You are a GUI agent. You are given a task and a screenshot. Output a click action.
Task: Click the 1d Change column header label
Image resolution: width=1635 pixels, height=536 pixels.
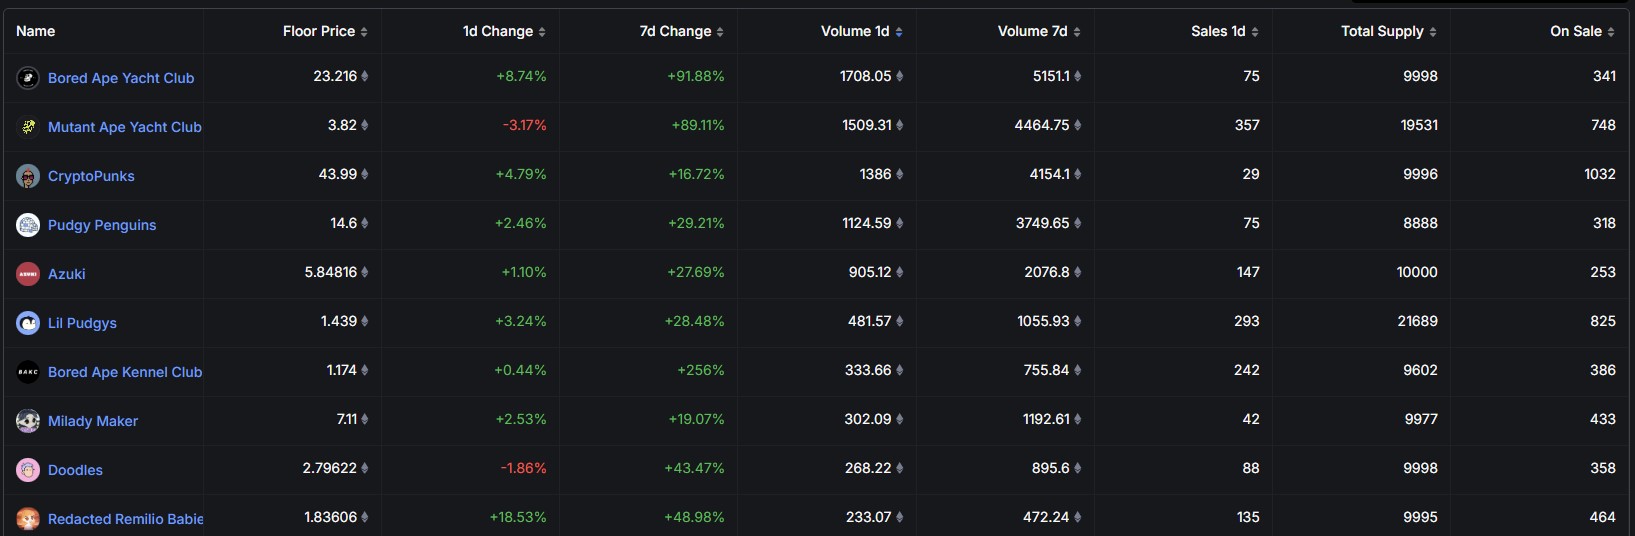(498, 31)
